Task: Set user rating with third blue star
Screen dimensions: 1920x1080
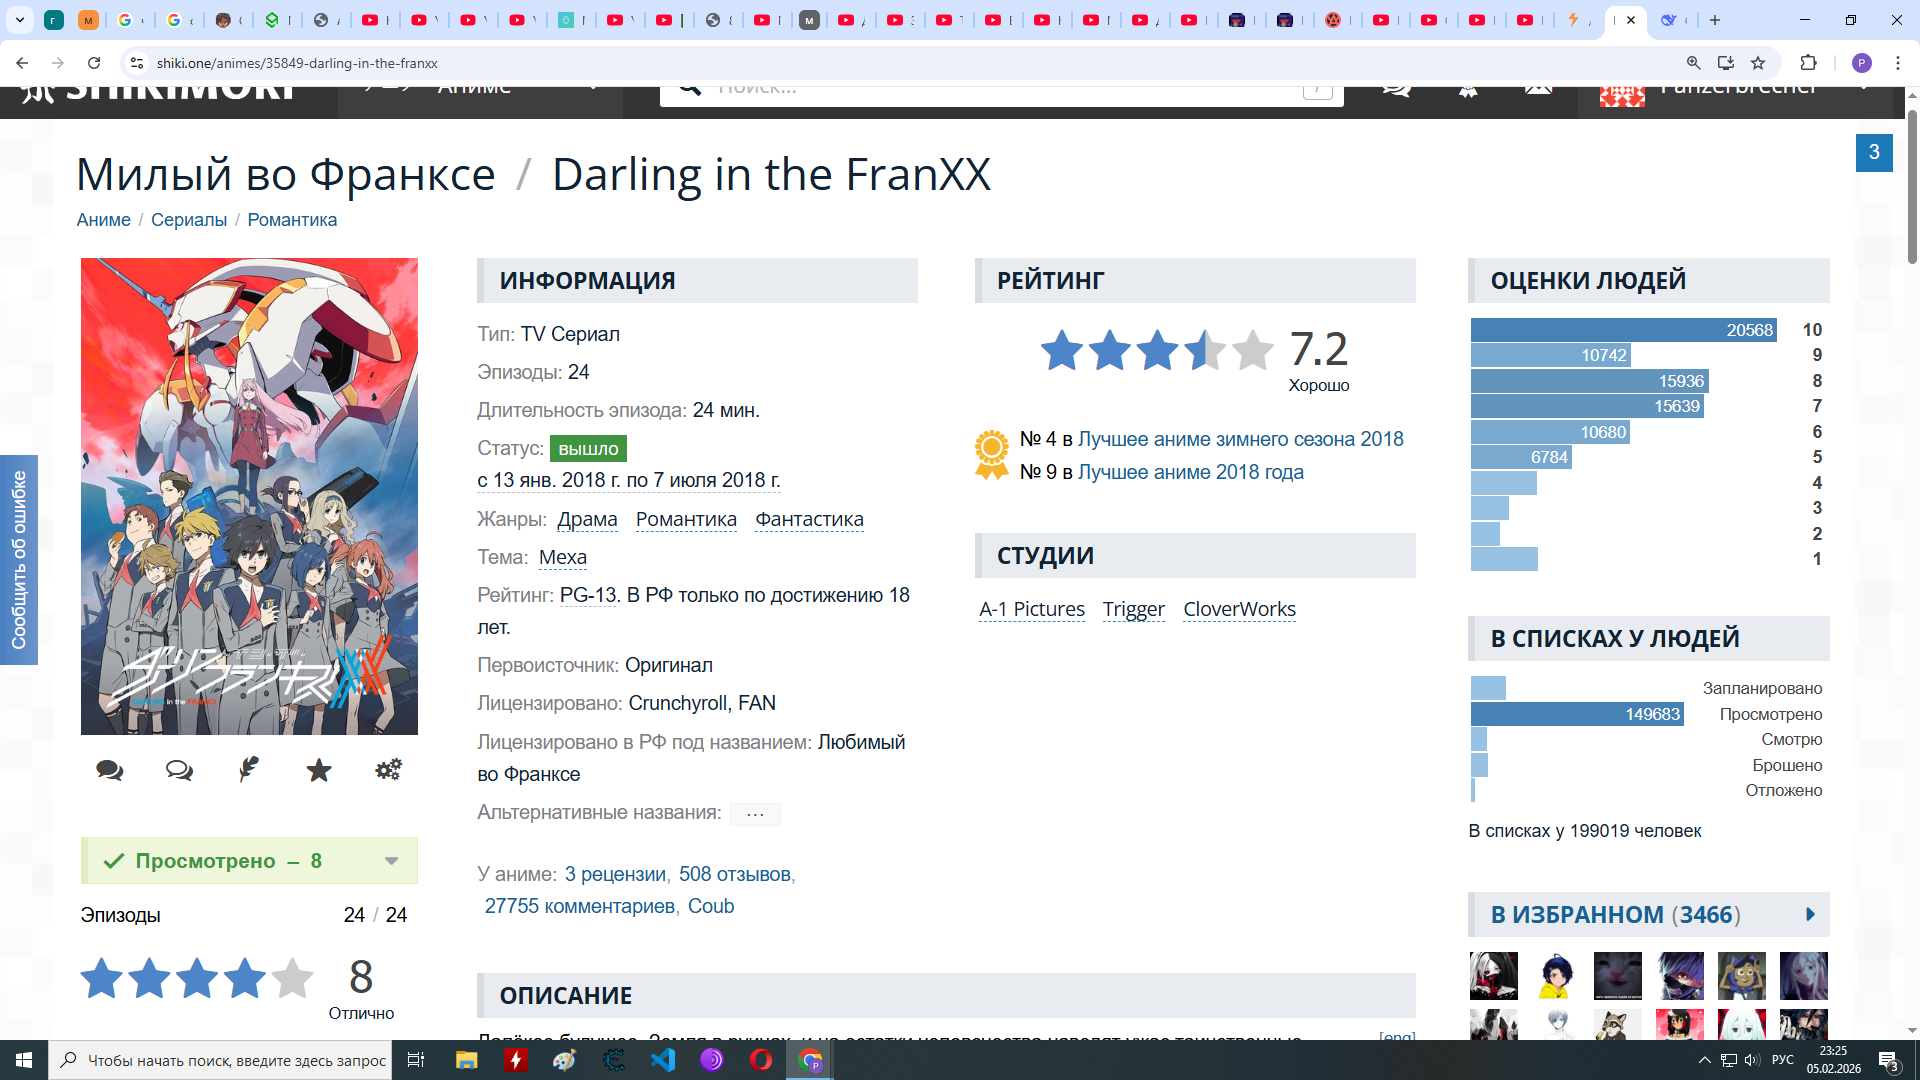Action: 197,979
